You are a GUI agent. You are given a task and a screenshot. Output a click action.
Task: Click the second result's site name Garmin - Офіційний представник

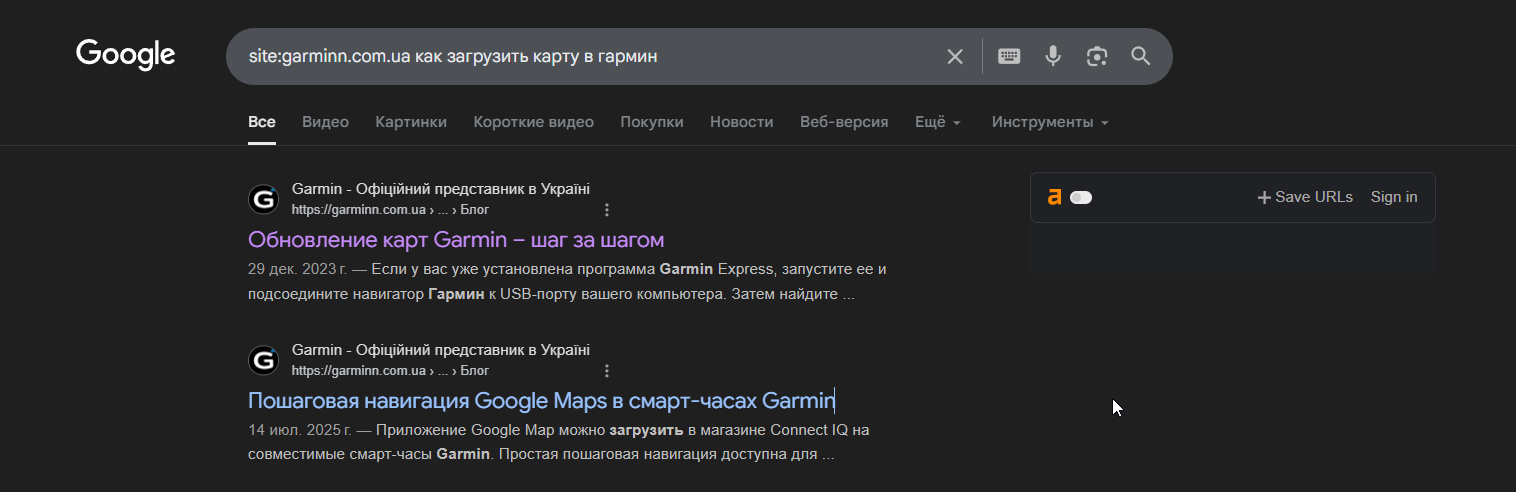point(441,350)
